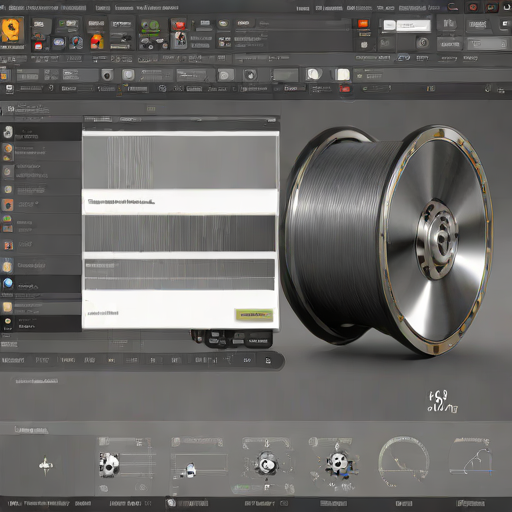Click the small page icon at the timeline bar's right end
The height and width of the screenshot is (512, 512).
[268, 361]
